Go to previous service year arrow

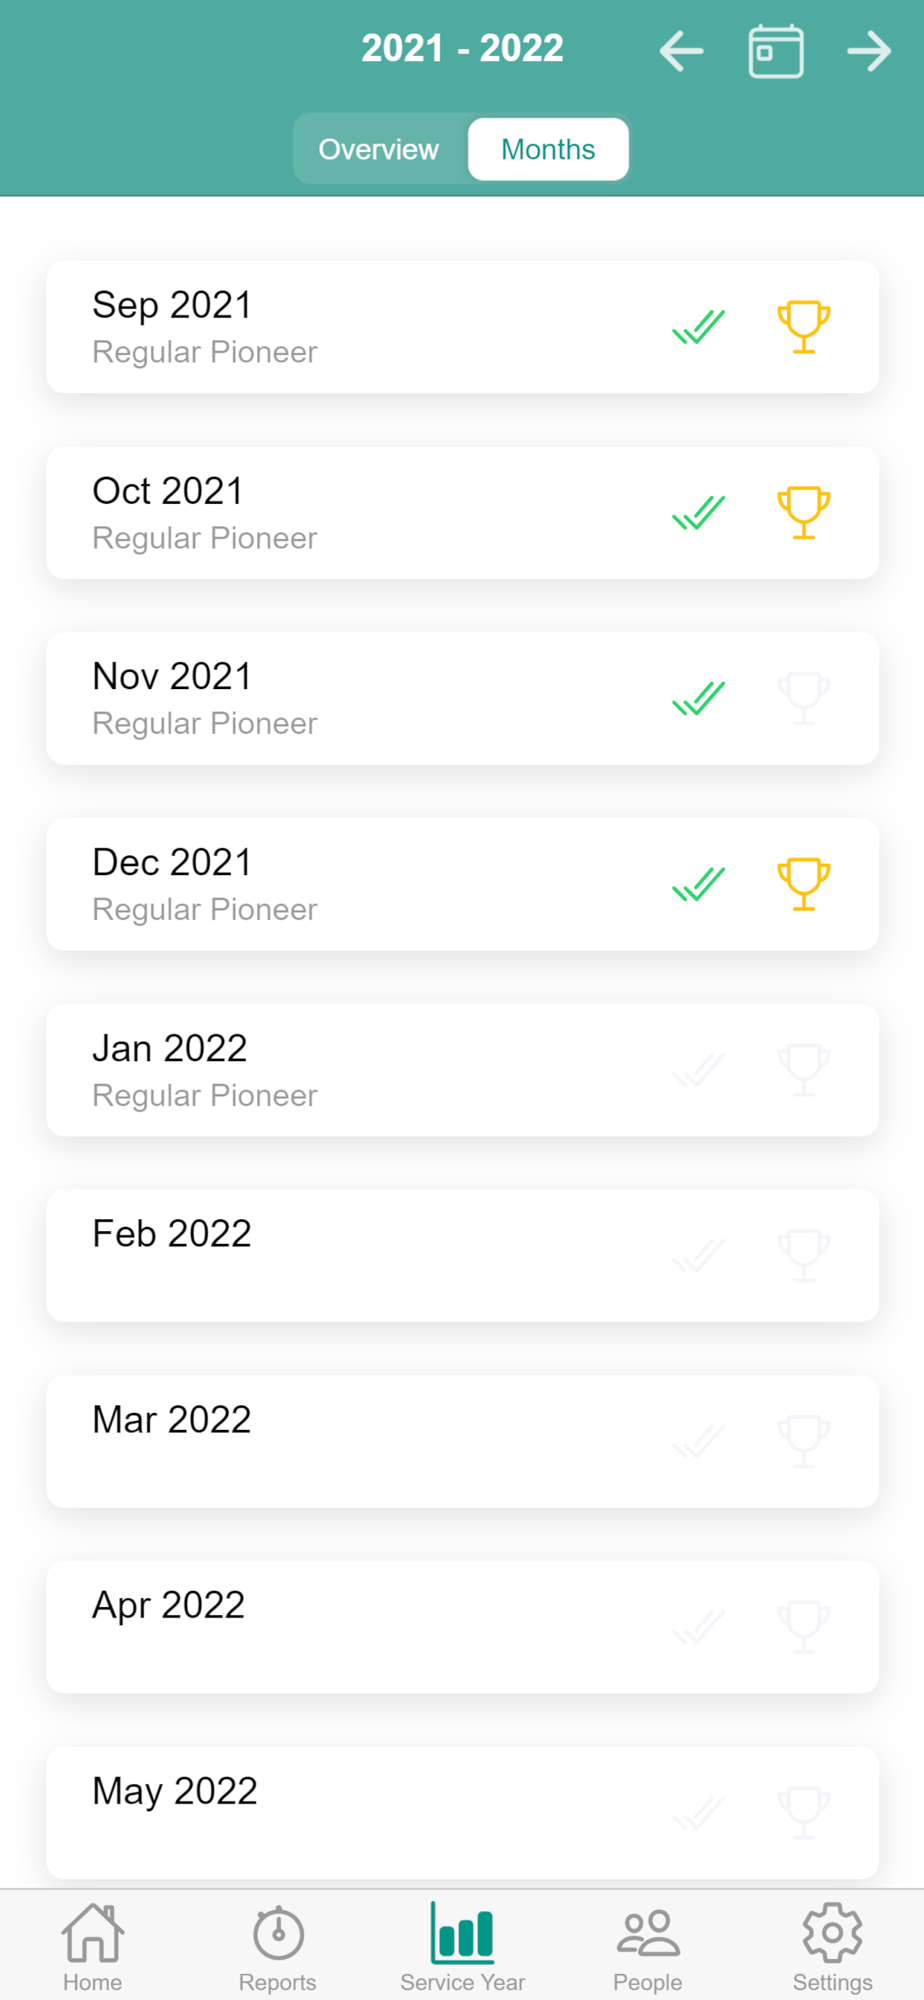(681, 51)
